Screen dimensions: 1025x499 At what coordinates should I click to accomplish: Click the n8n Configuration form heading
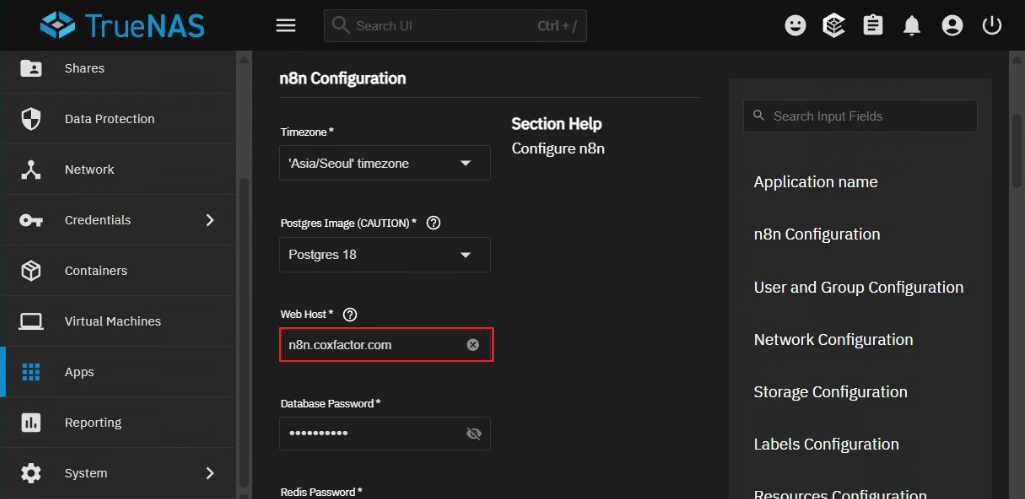343,78
